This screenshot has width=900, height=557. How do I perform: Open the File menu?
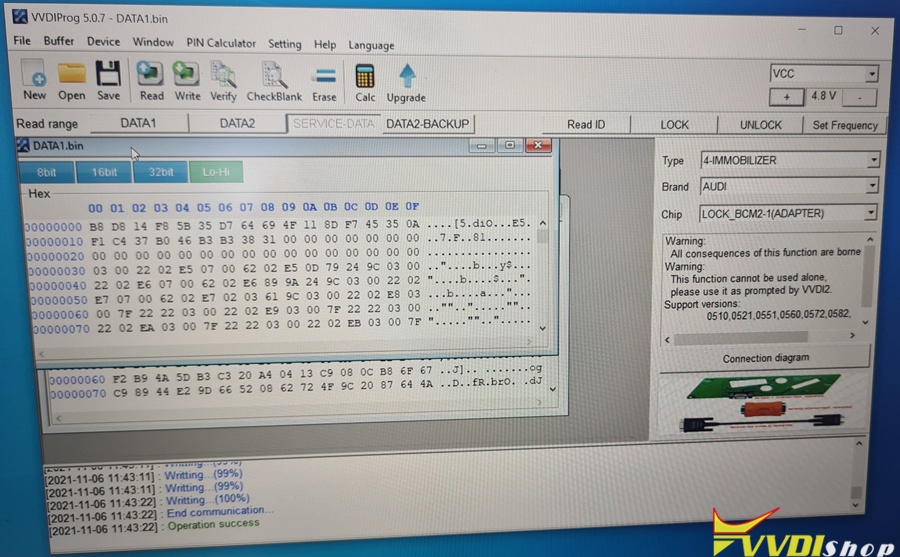(x=22, y=40)
